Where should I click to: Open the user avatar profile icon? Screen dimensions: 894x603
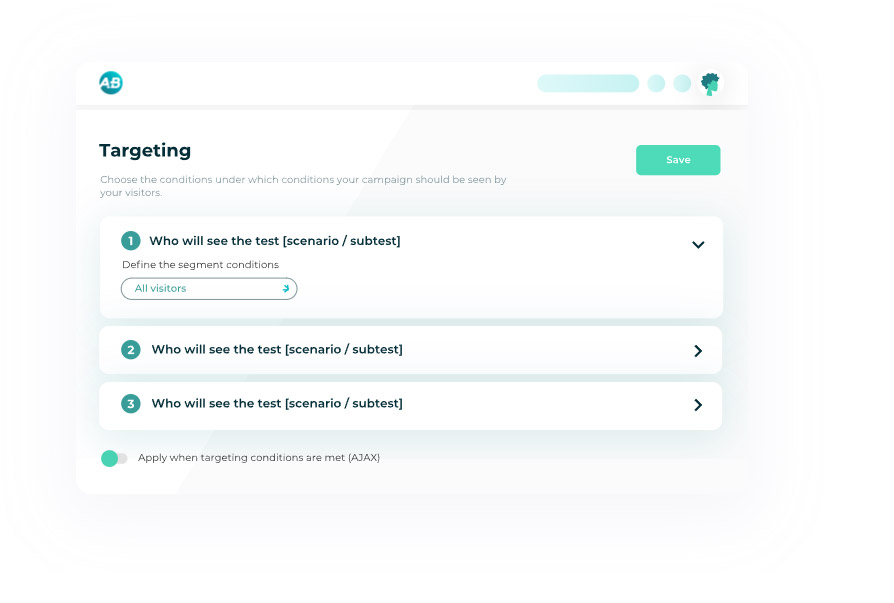coord(710,83)
